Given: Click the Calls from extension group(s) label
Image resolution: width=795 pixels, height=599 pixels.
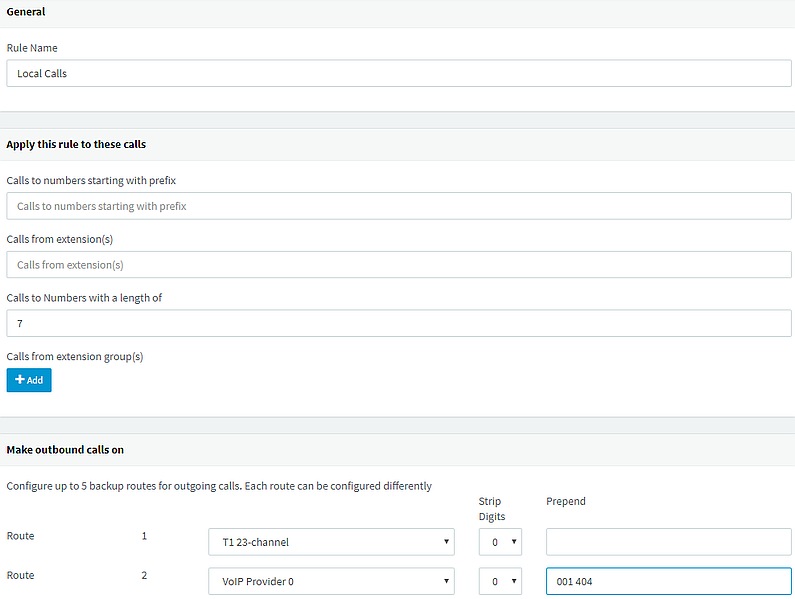Looking at the screenshot, I should click(75, 357).
